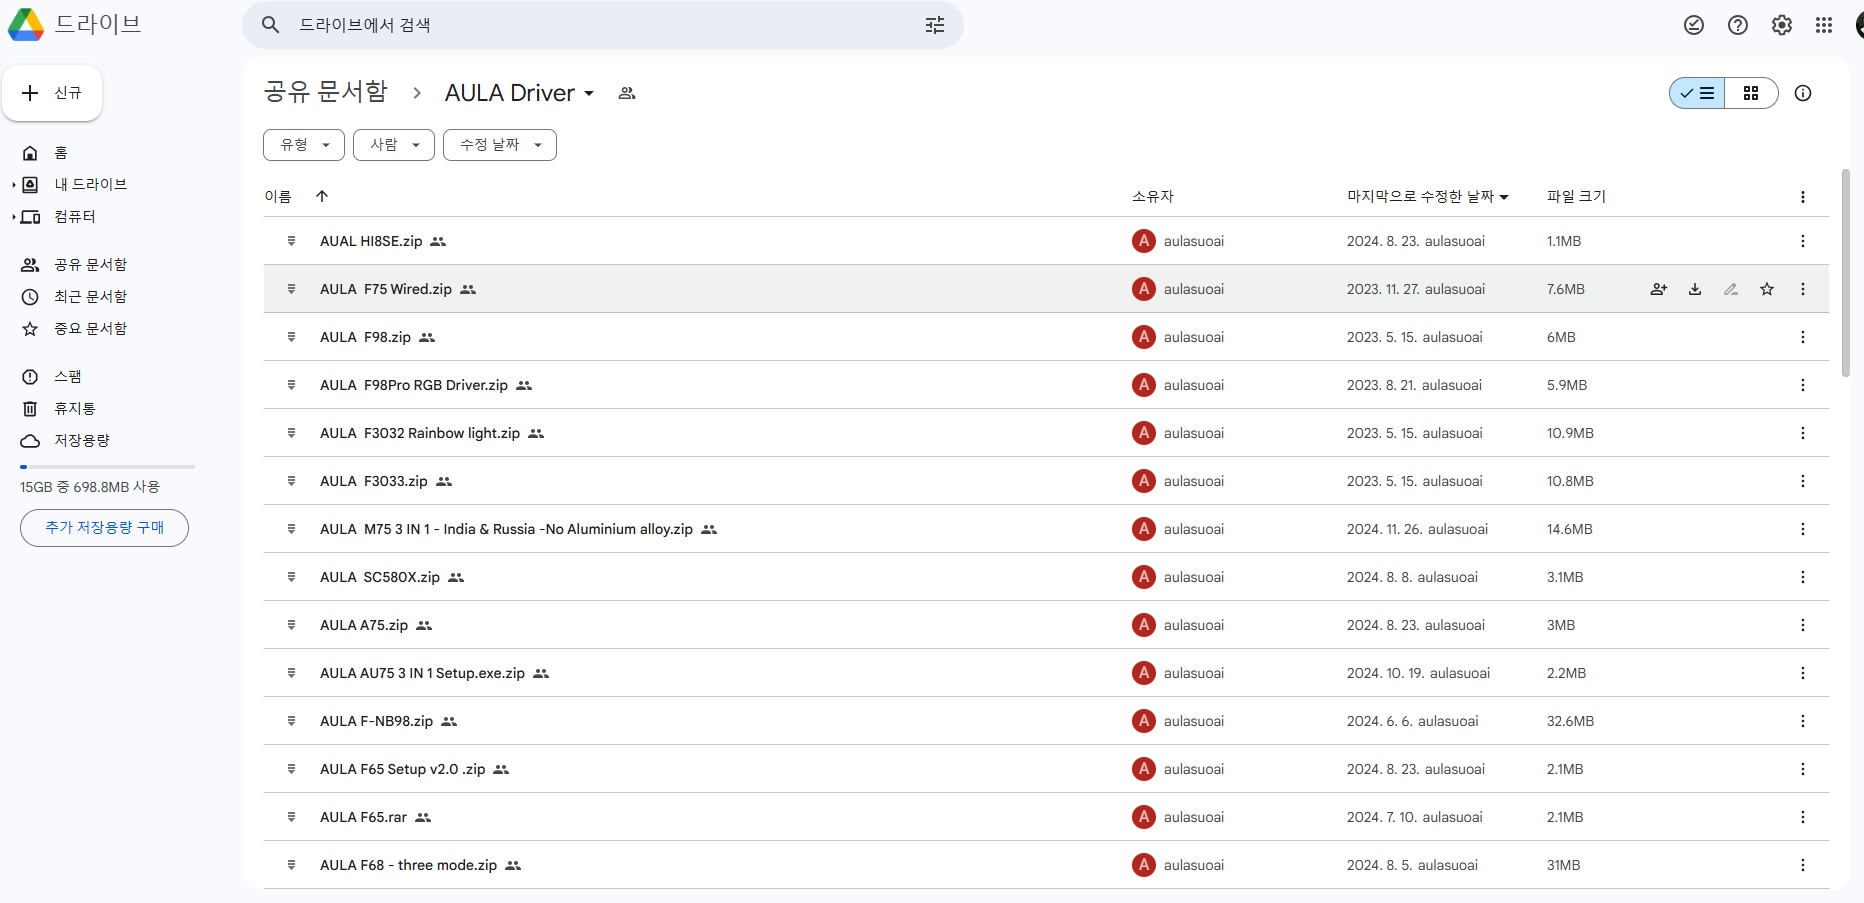1864x903 pixels.
Task: Open more actions for AULA F98.zip
Action: coord(1803,337)
